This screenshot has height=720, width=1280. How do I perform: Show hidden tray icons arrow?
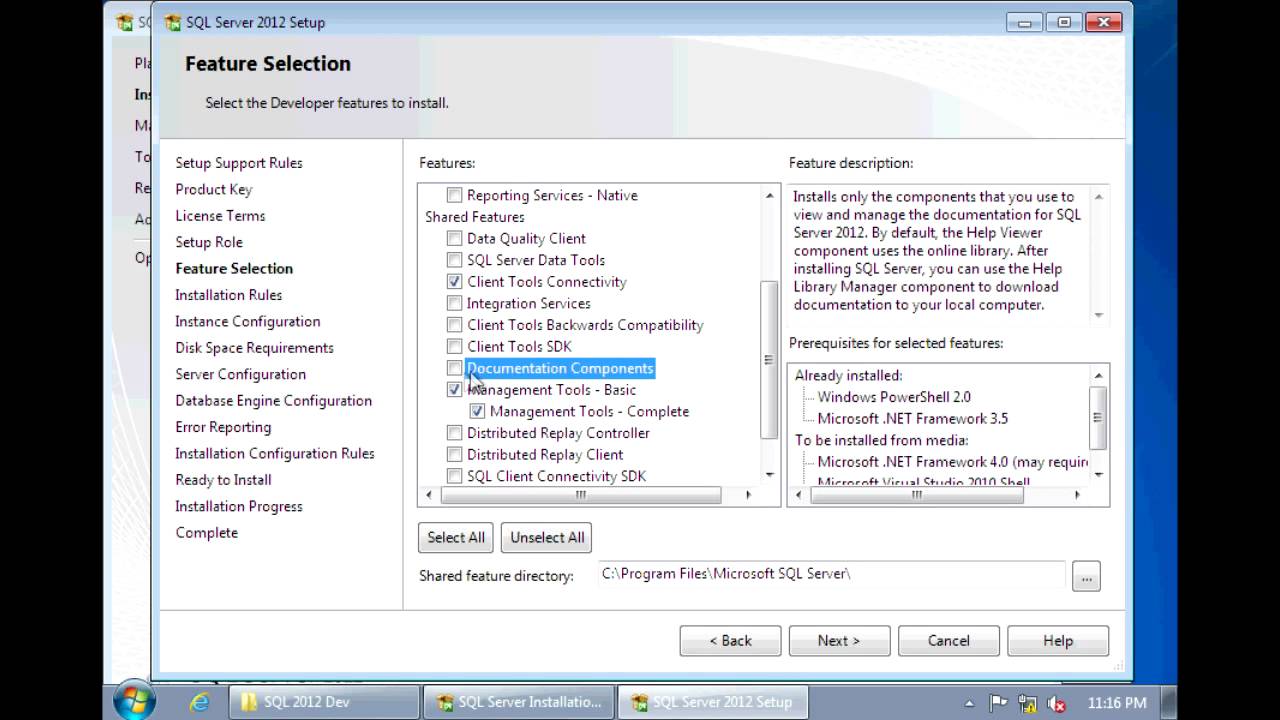point(968,703)
